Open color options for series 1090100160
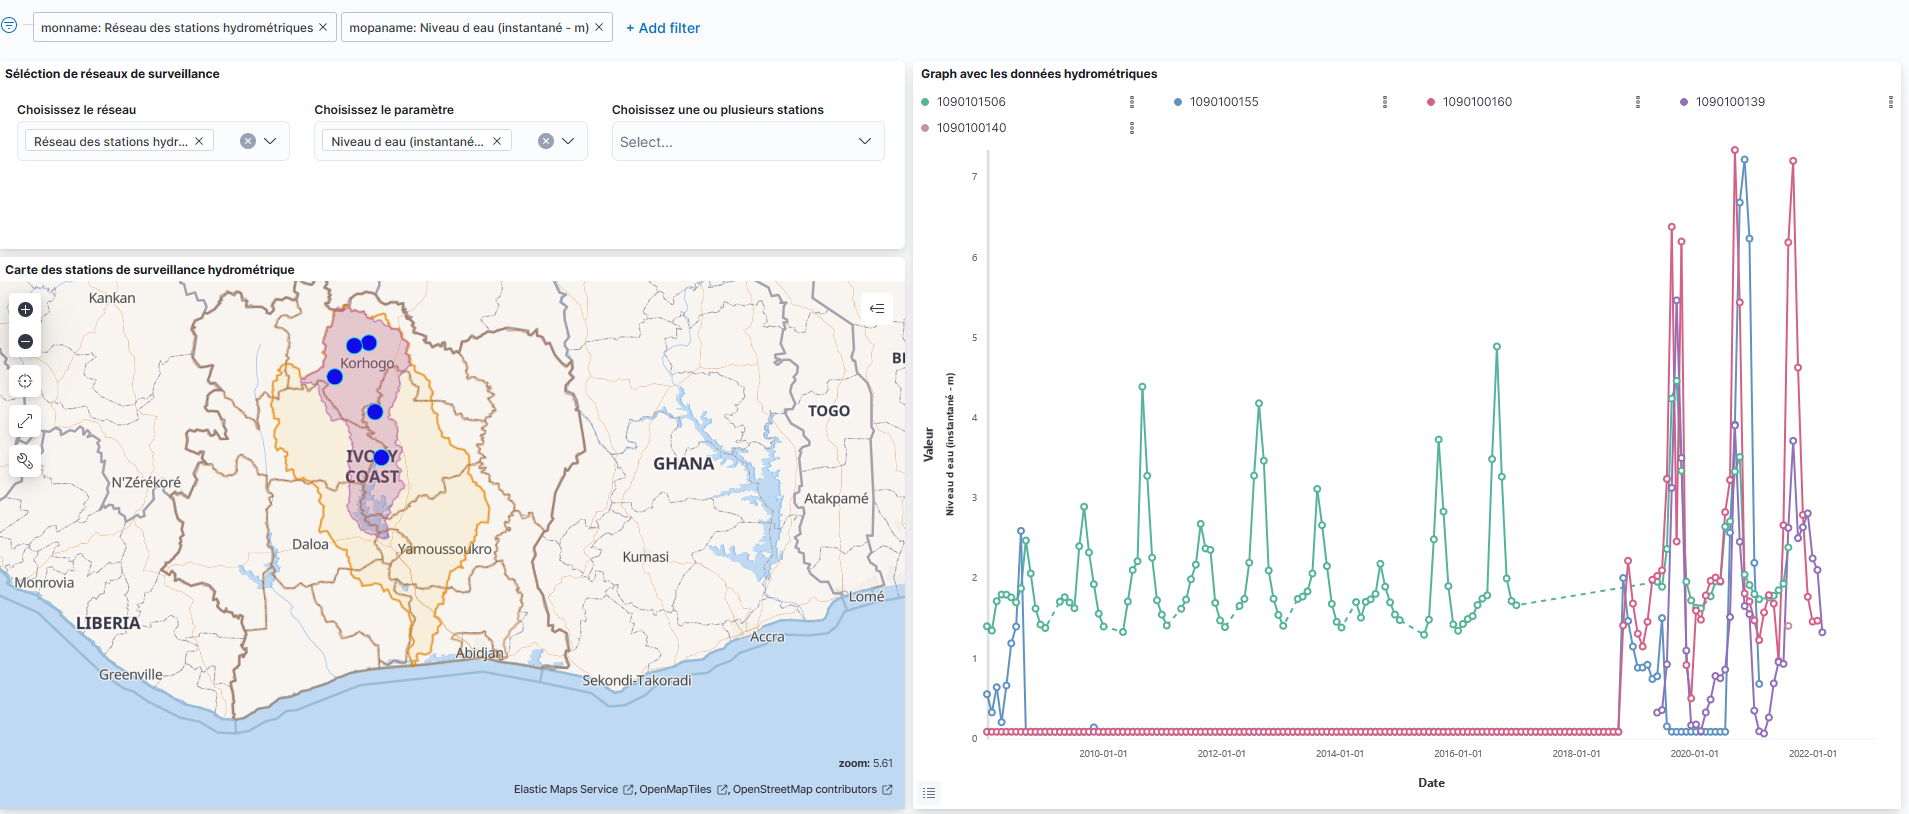 tap(1431, 102)
